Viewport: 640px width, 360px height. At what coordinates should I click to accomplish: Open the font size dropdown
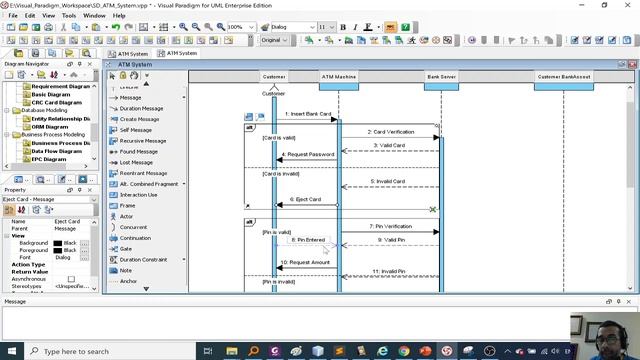[331, 27]
